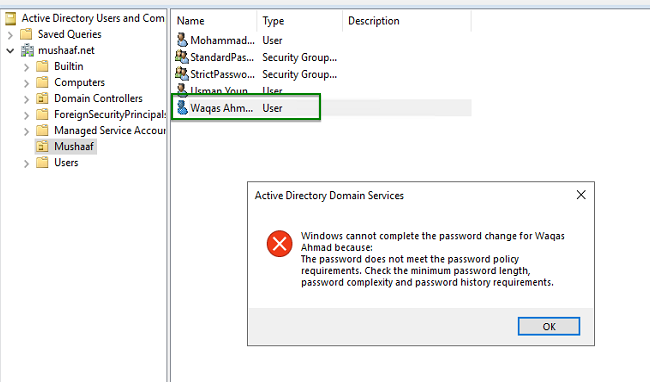The image size is (650, 382).
Task: Select Builtin in the tree
Action: tap(69, 66)
